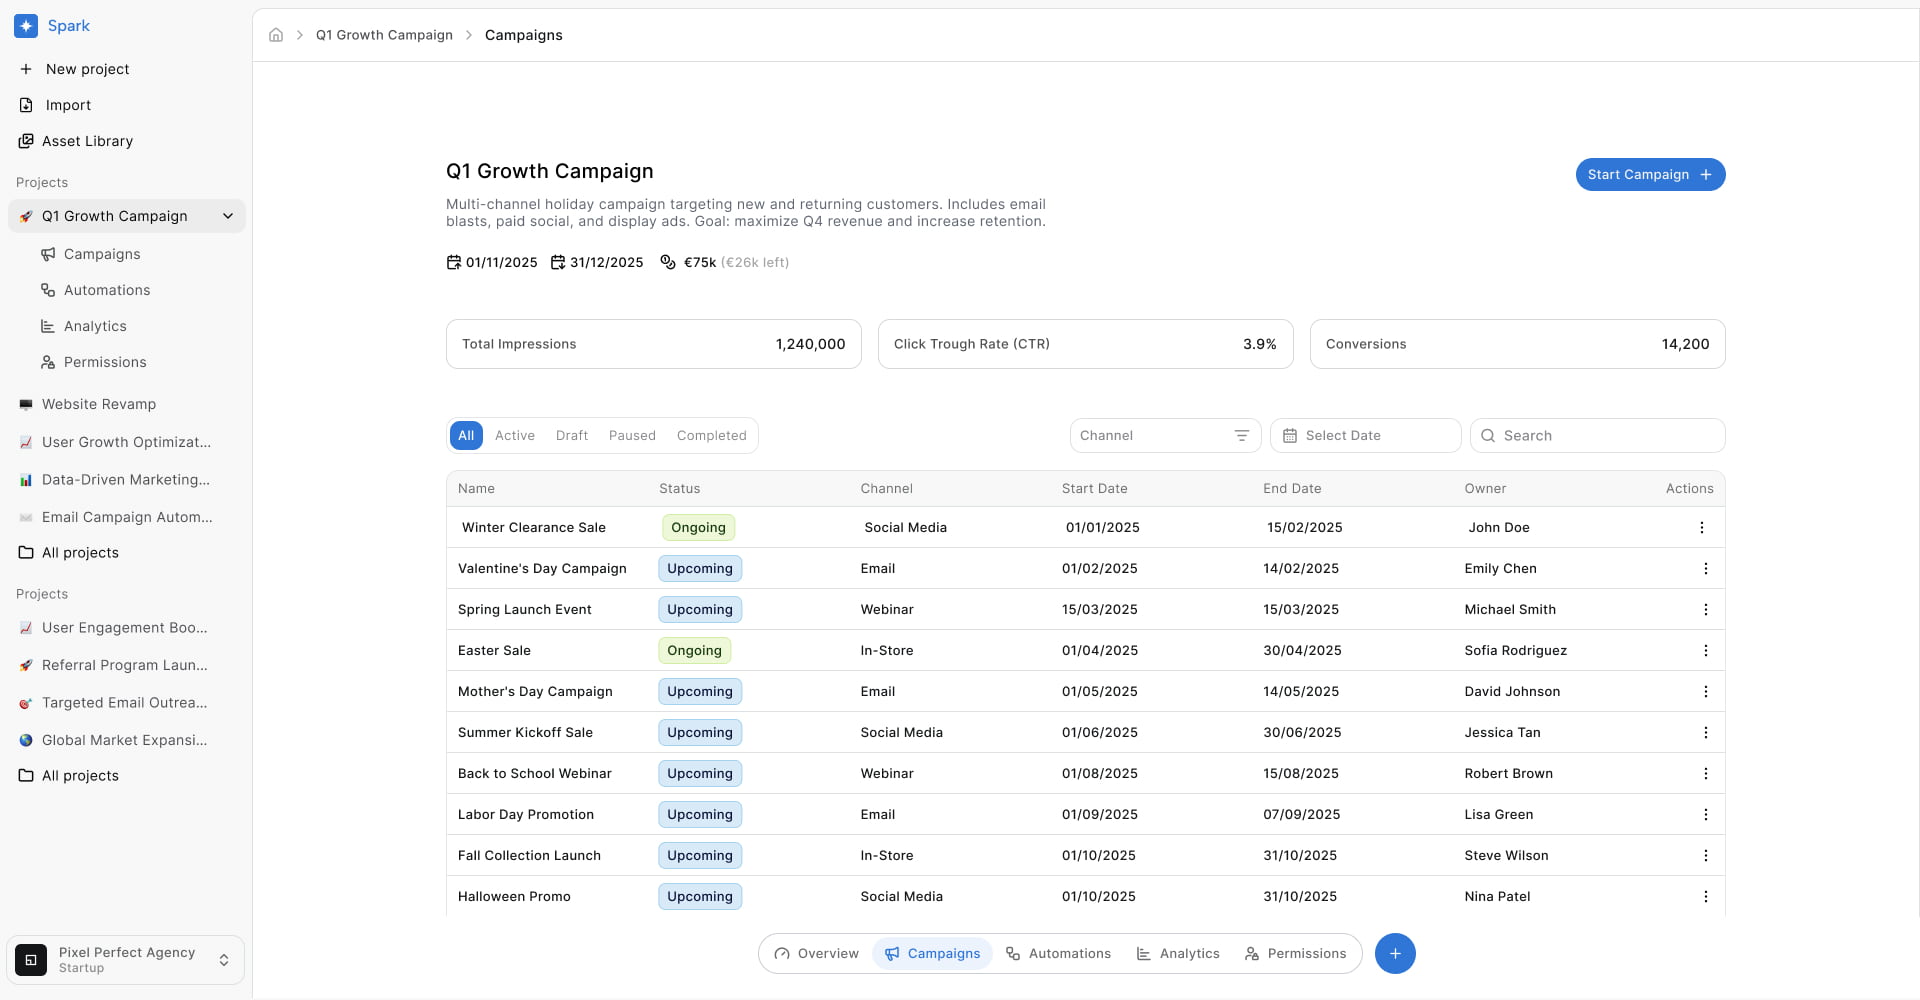Open actions menu for Valentine's Day Campaign

(1706, 569)
